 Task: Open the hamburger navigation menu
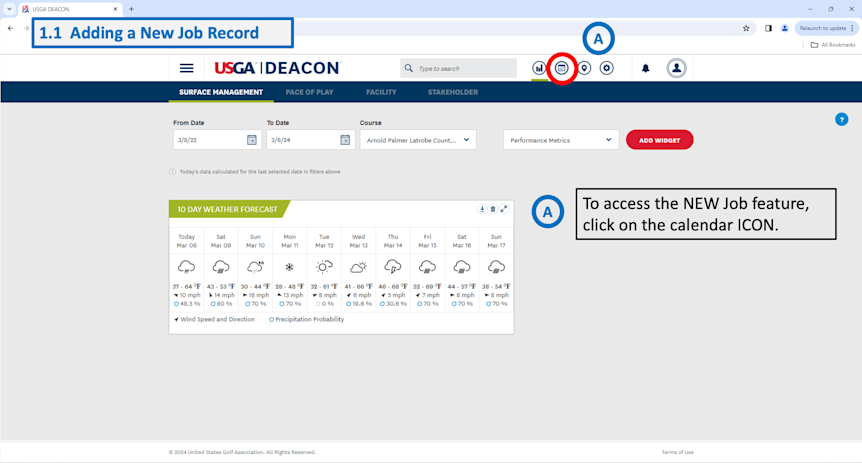click(x=186, y=68)
